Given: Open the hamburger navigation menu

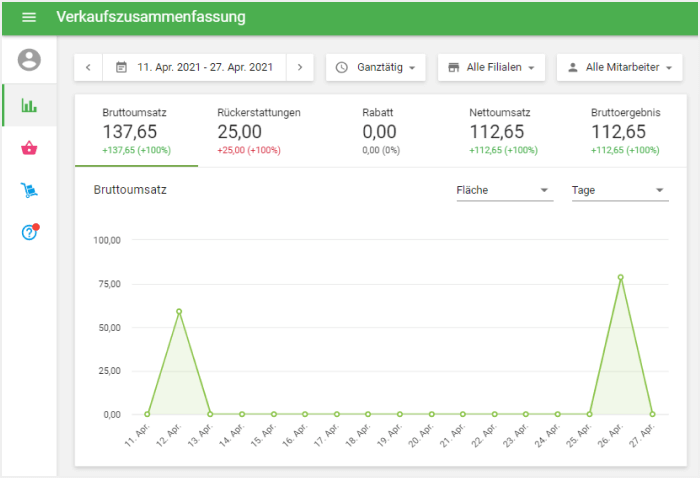Looking at the screenshot, I should click(28, 18).
